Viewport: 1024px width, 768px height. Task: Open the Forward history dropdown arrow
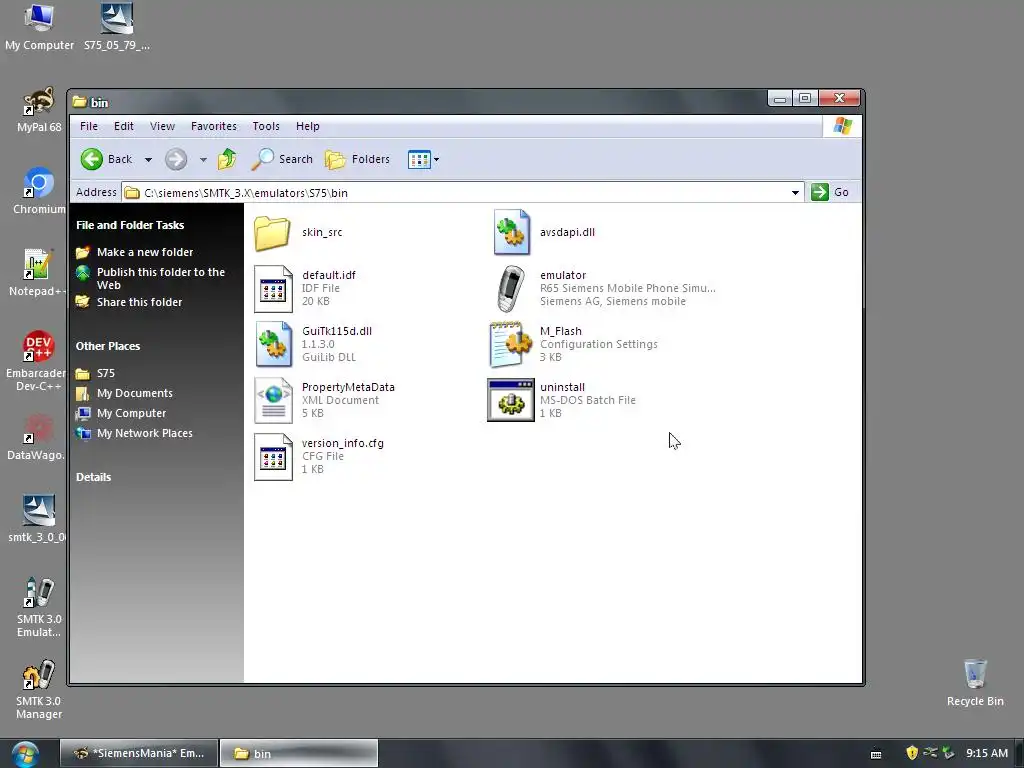coord(203,159)
